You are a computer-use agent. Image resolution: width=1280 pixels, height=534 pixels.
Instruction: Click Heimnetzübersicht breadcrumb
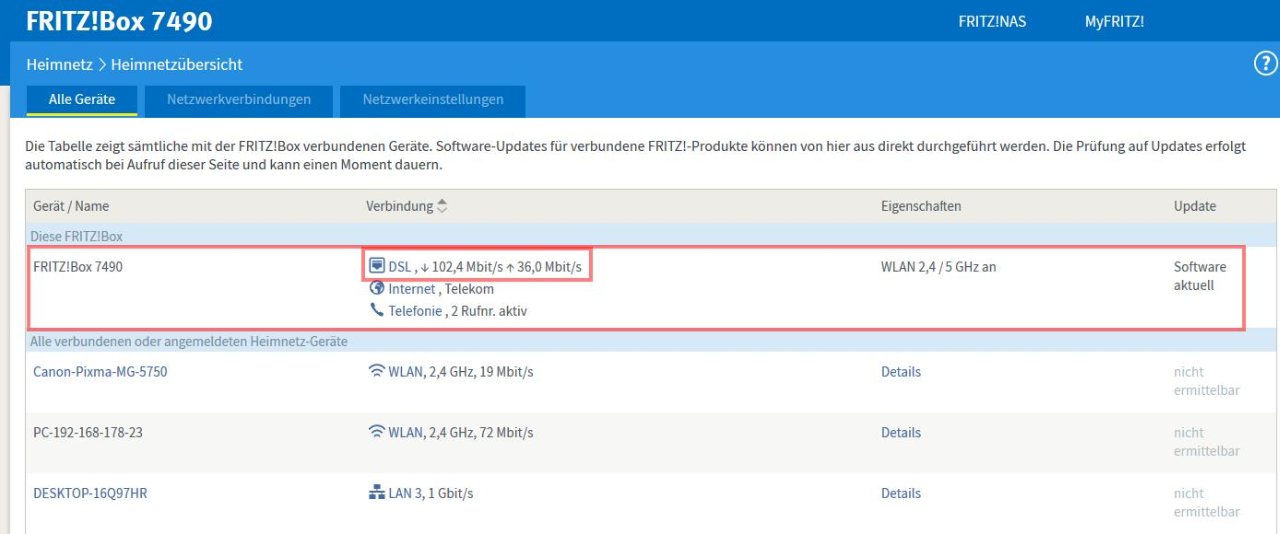(177, 64)
